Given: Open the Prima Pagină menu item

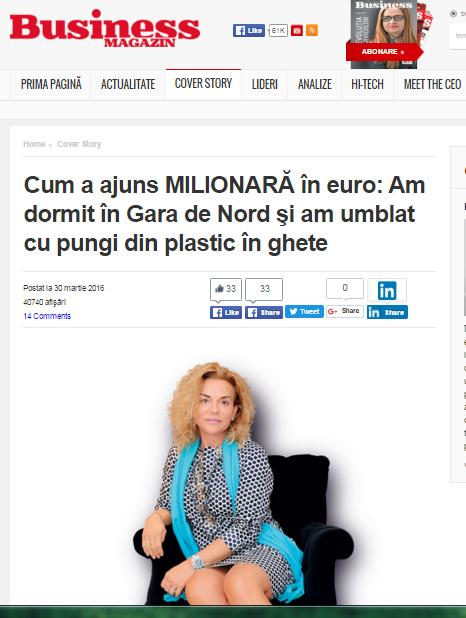Looking at the screenshot, I should point(51,84).
